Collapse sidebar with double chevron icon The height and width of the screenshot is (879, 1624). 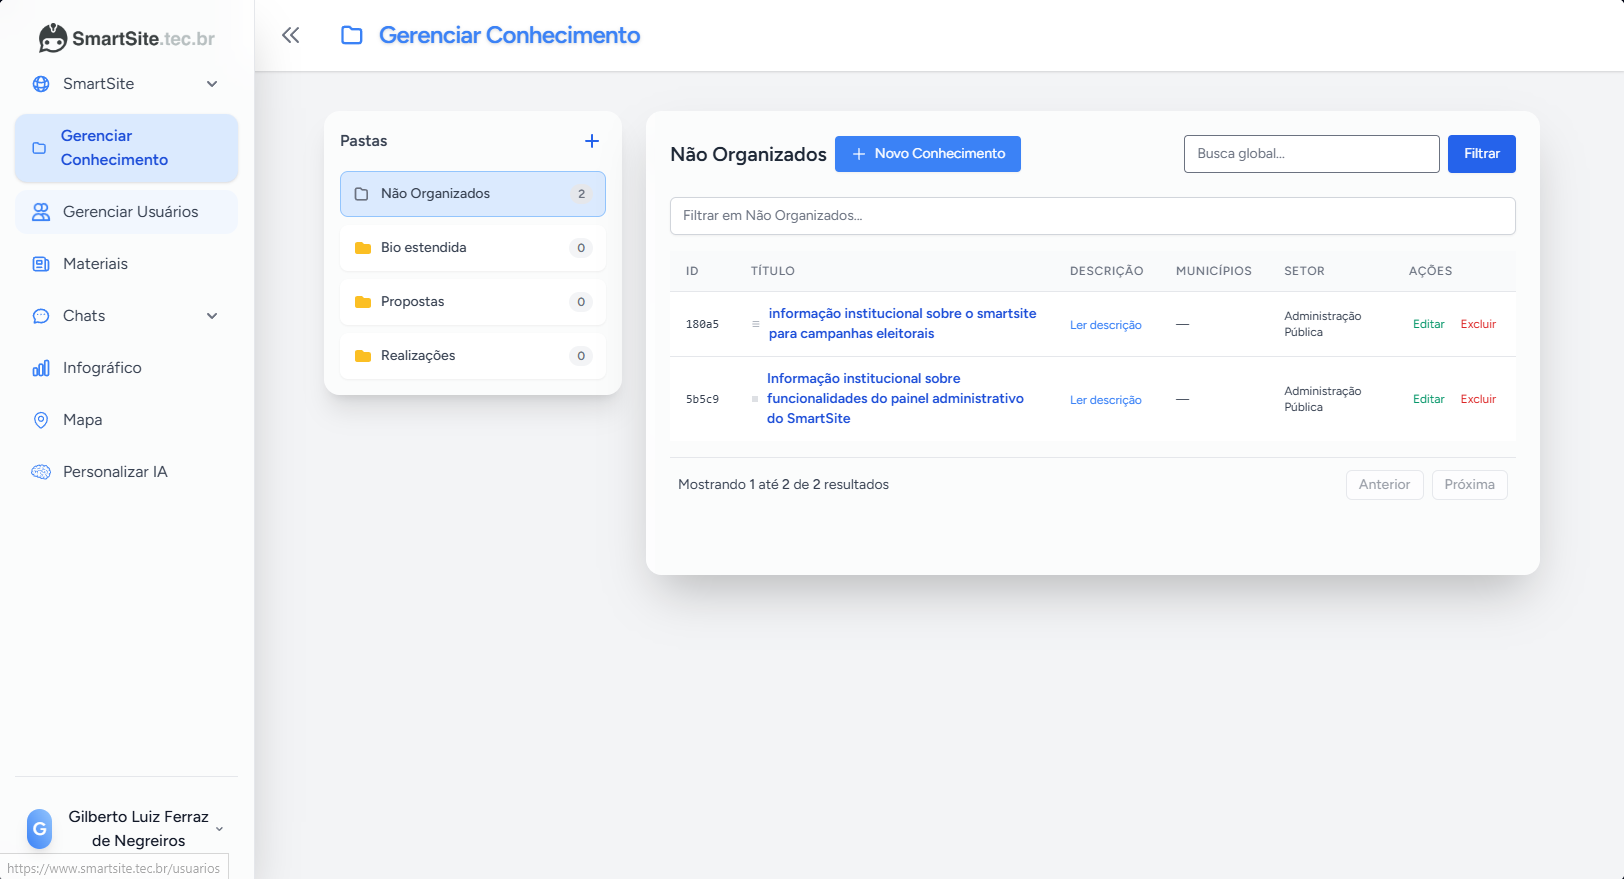tap(290, 36)
